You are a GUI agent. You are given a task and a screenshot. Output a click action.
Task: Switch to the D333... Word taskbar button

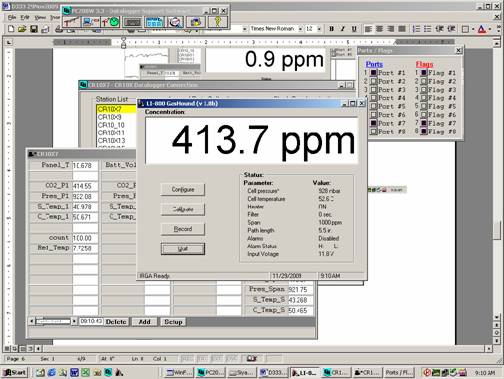(273, 372)
